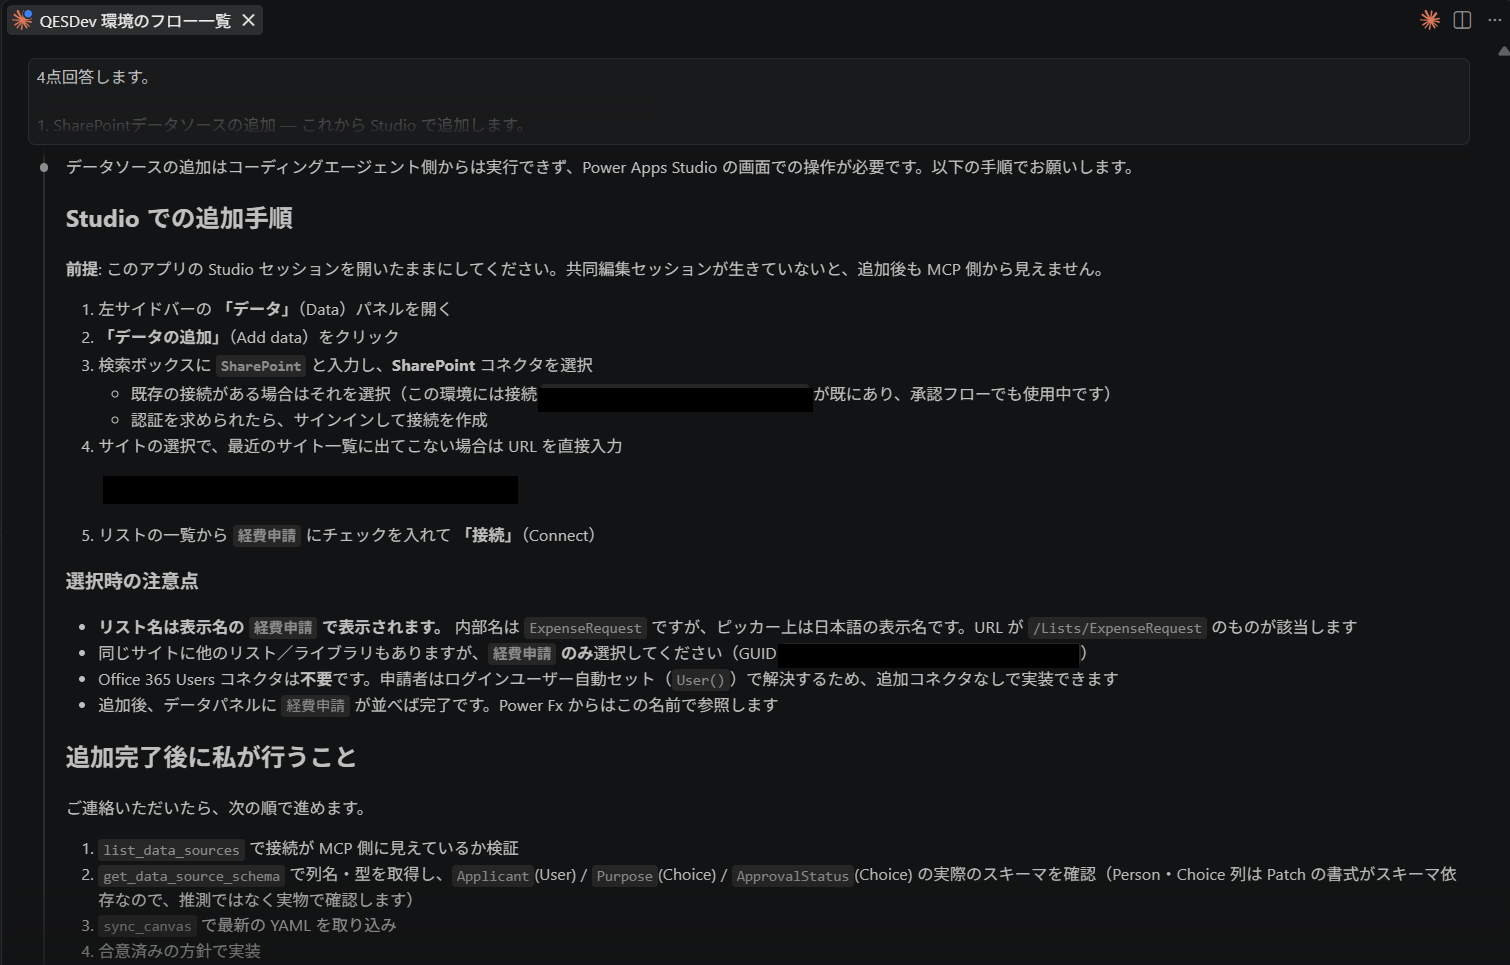Split the editor with the layout icon
This screenshot has width=1510, height=965.
[1462, 20]
